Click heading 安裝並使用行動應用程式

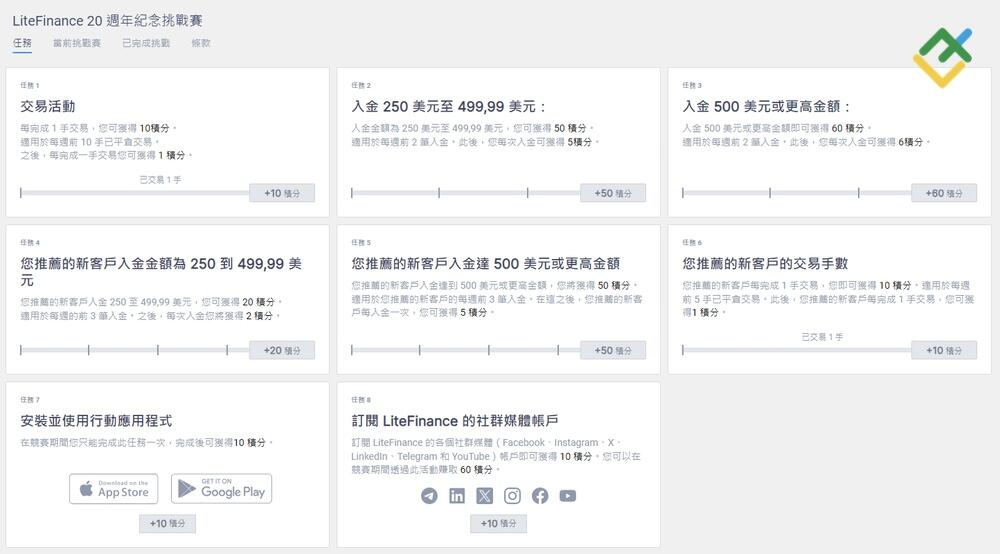[96, 421]
